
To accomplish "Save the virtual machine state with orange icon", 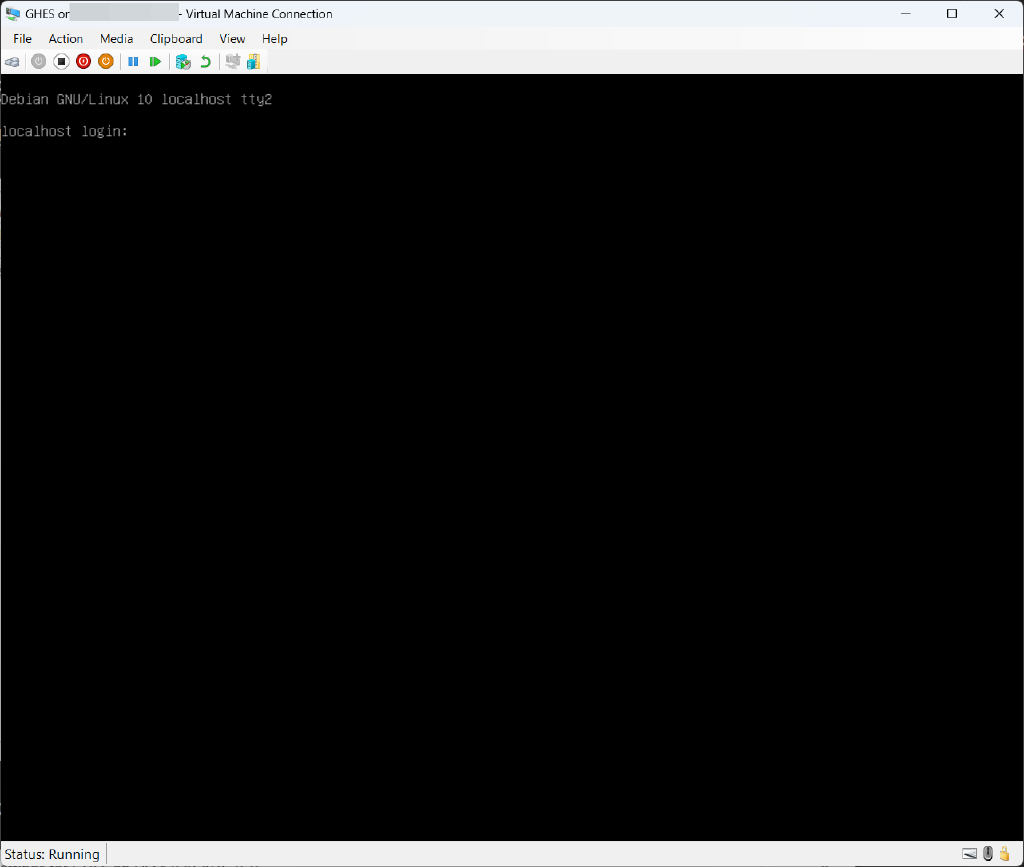I will (105, 61).
